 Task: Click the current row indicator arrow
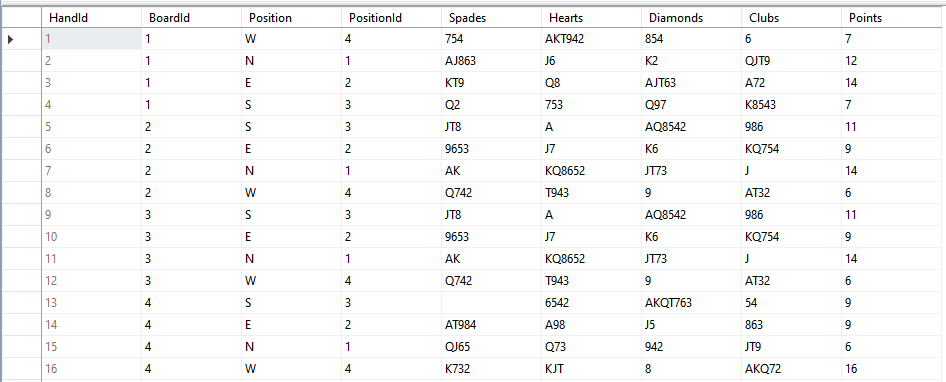(10, 39)
